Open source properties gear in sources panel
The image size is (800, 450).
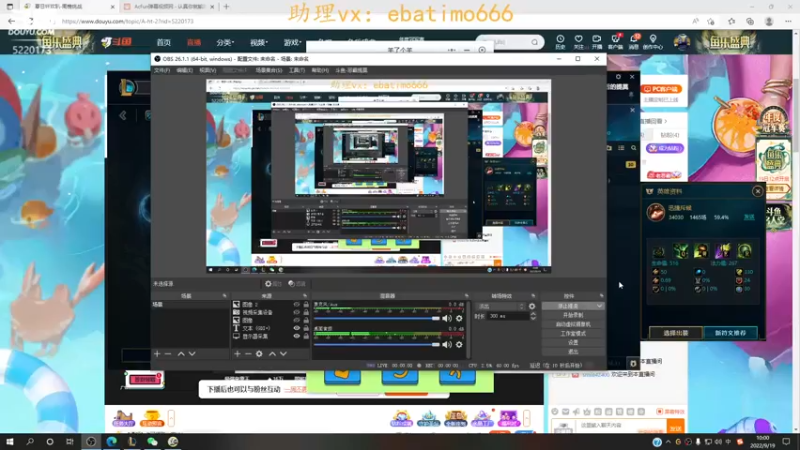click(259, 354)
